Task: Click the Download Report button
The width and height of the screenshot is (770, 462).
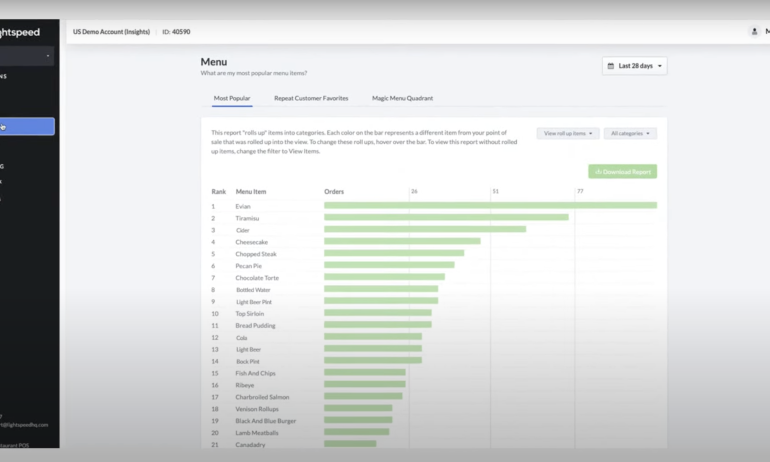Action: click(x=622, y=172)
